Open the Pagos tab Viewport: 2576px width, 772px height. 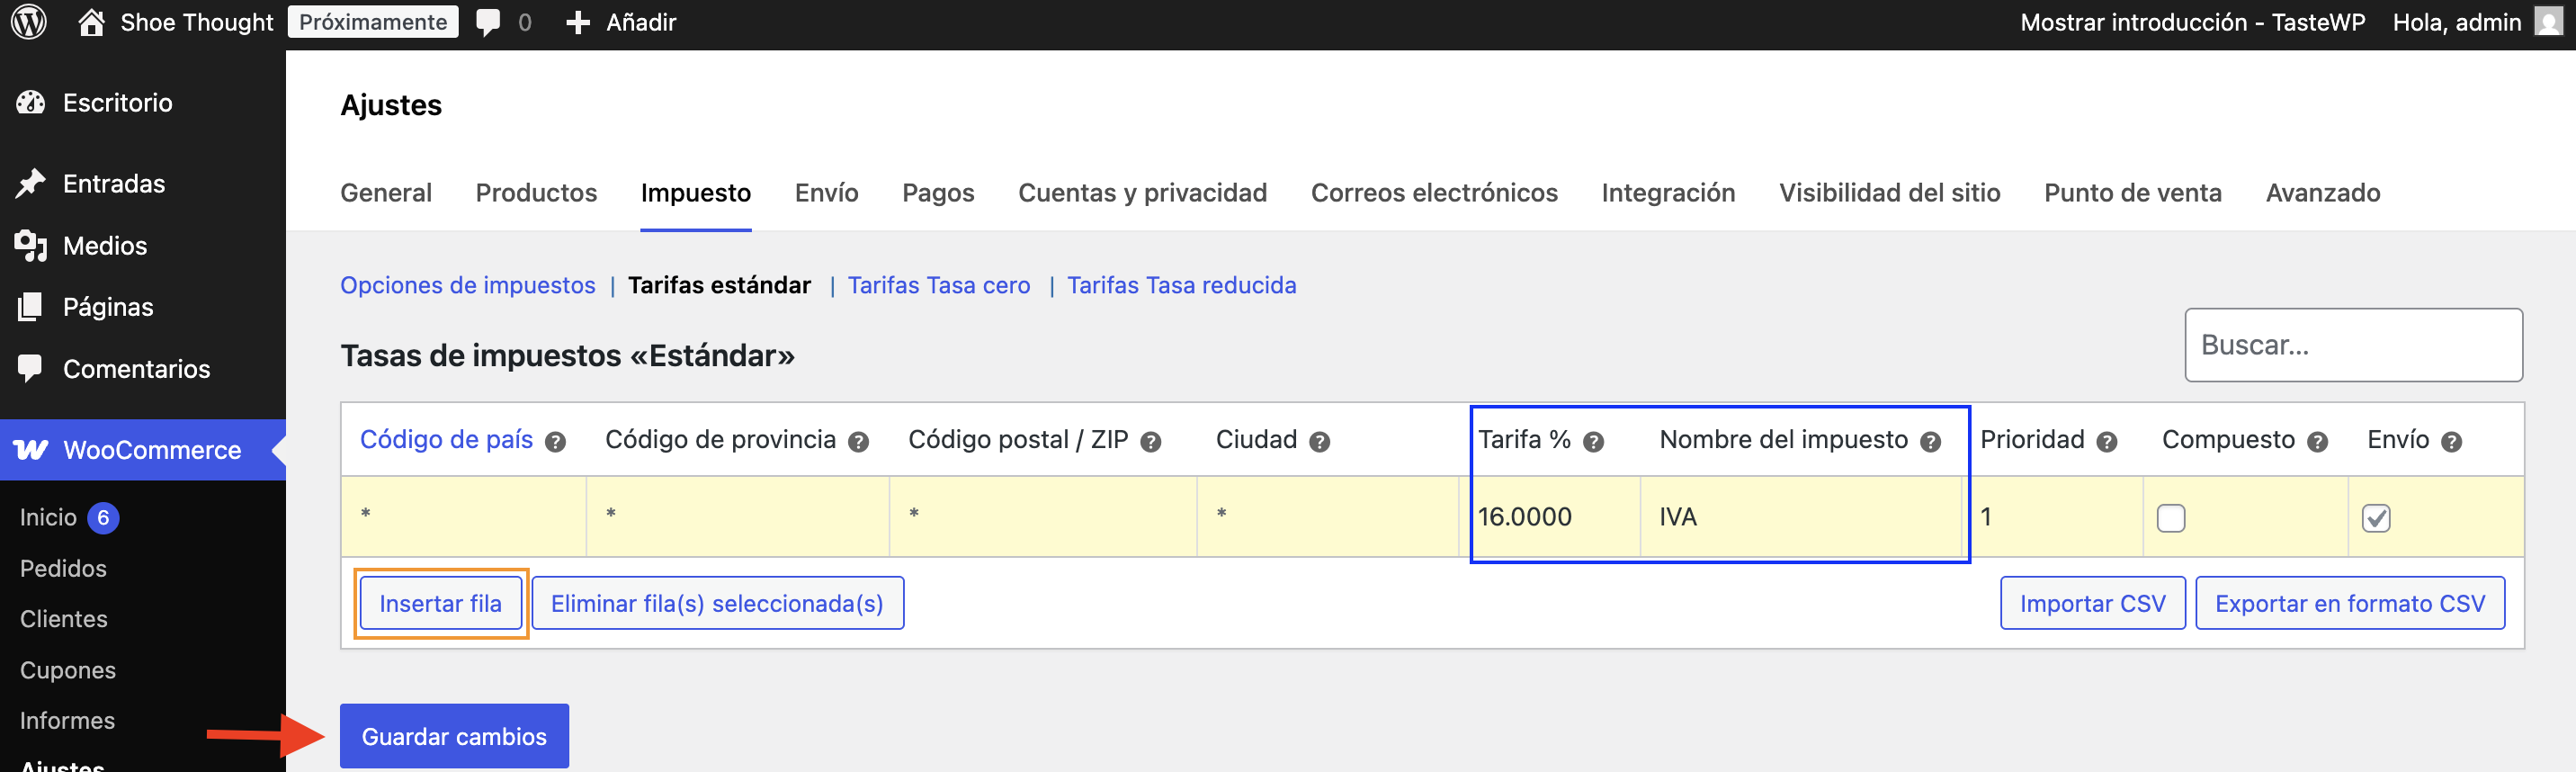[938, 192]
